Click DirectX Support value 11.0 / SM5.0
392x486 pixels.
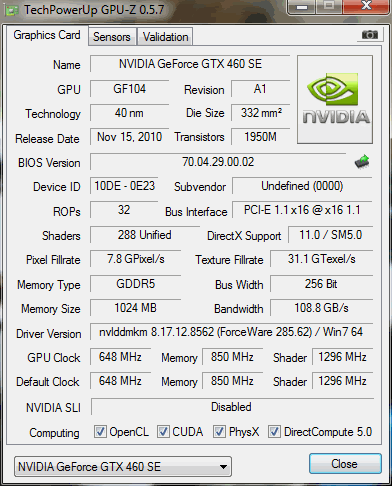[330, 235]
